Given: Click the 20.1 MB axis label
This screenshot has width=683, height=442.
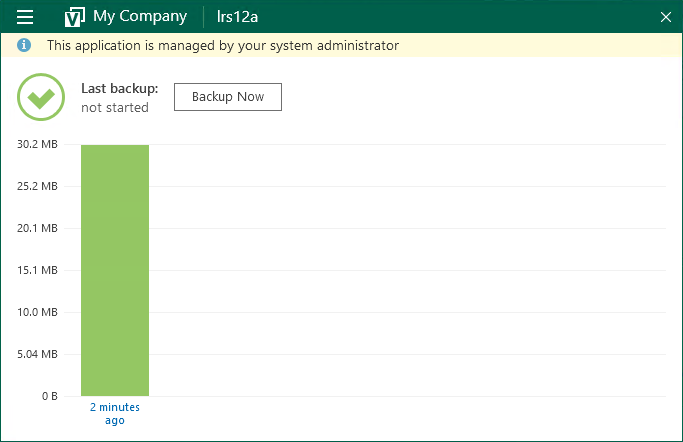Looking at the screenshot, I should point(37,229).
